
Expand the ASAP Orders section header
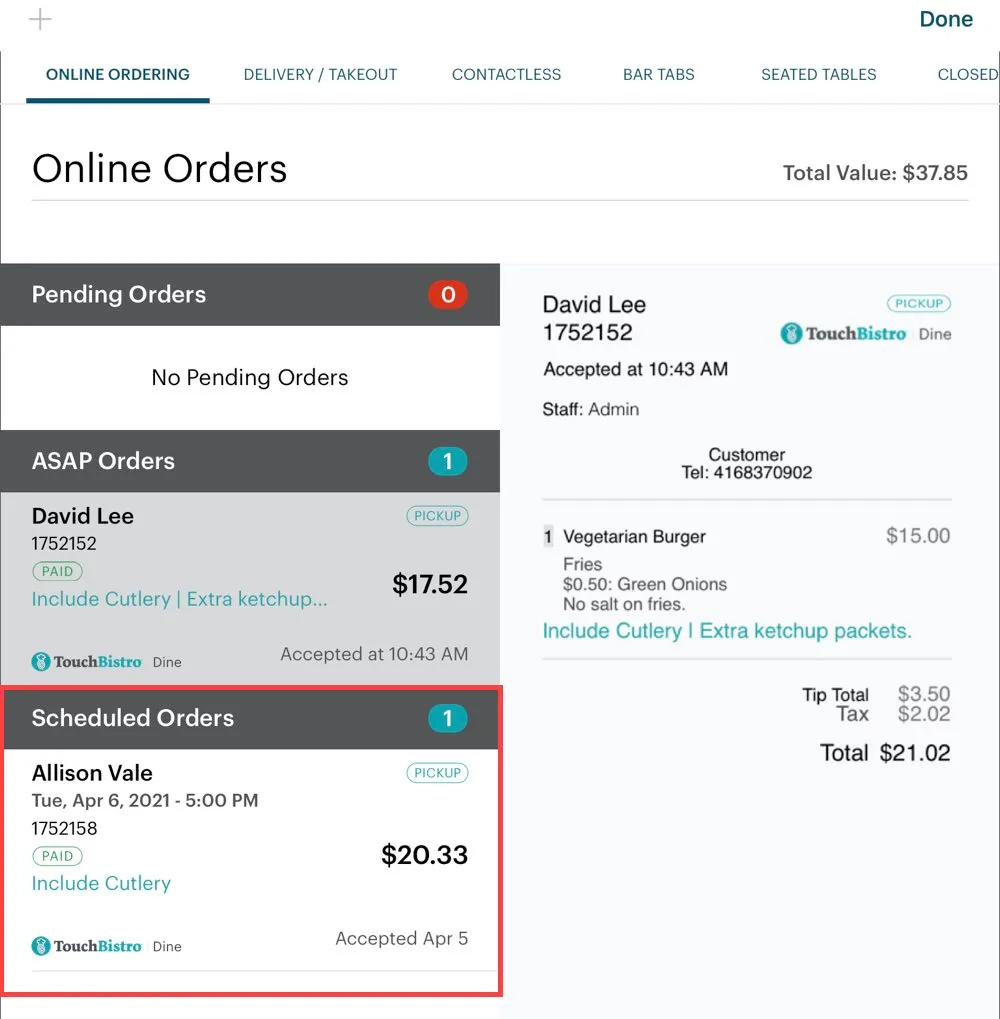pos(103,461)
